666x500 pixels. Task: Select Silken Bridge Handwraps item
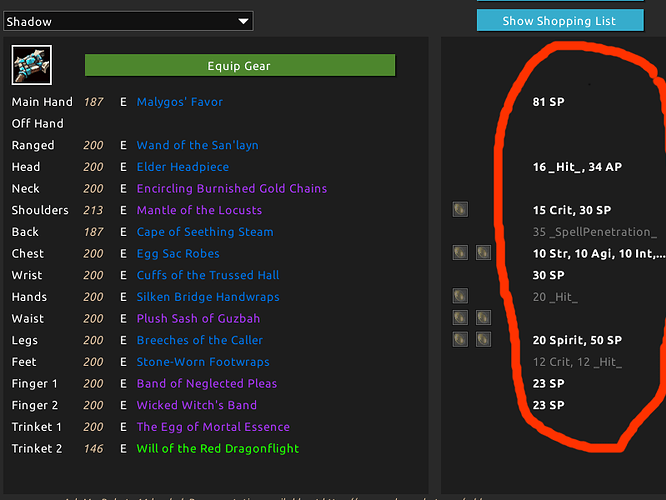pos(208,297)
